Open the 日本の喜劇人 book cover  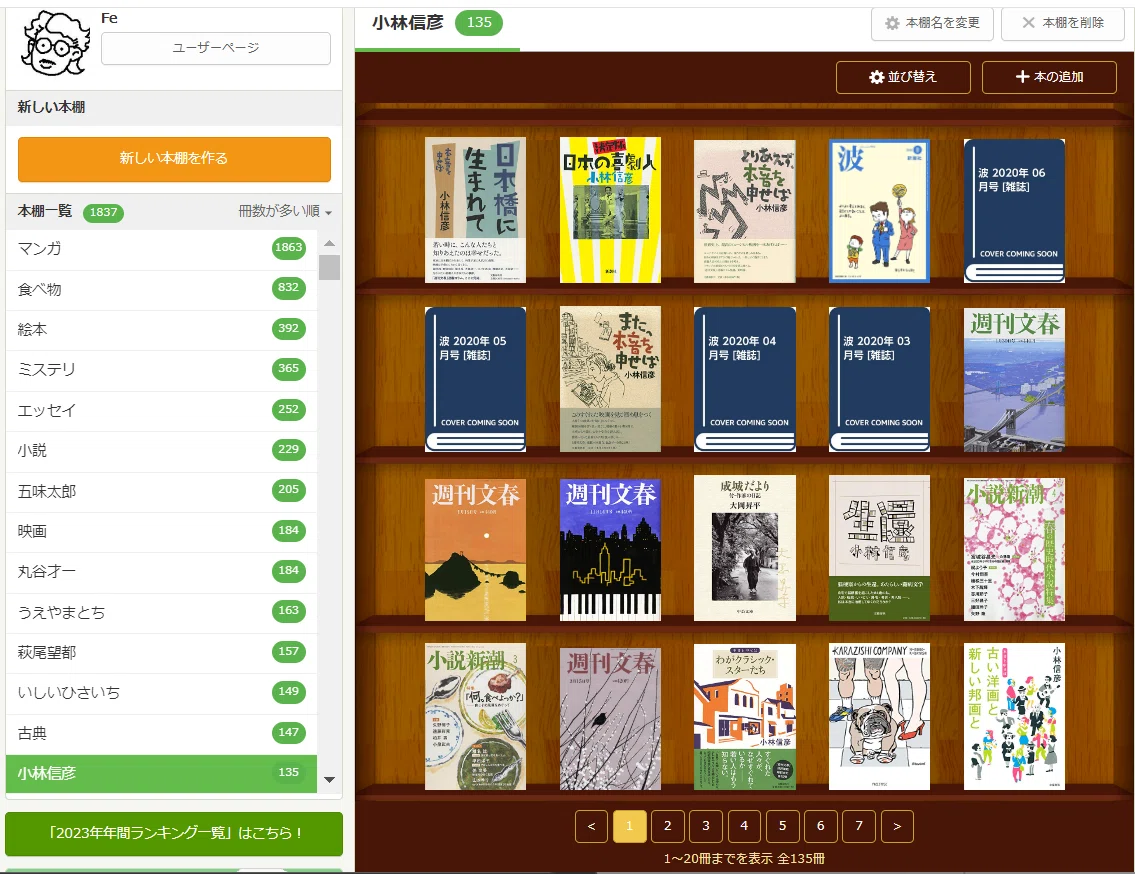click(x=610, y=210)
